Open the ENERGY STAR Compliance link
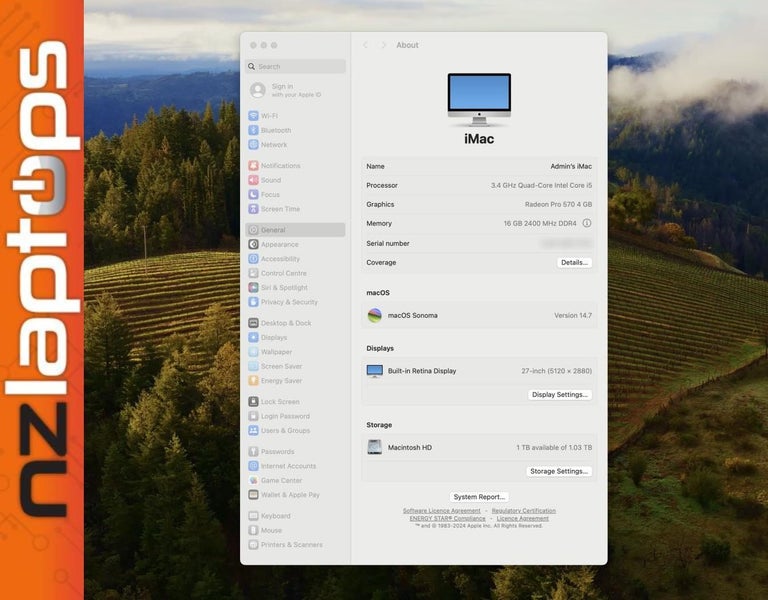The width and height of the screenshot is (768, 600). click(447, 518)
